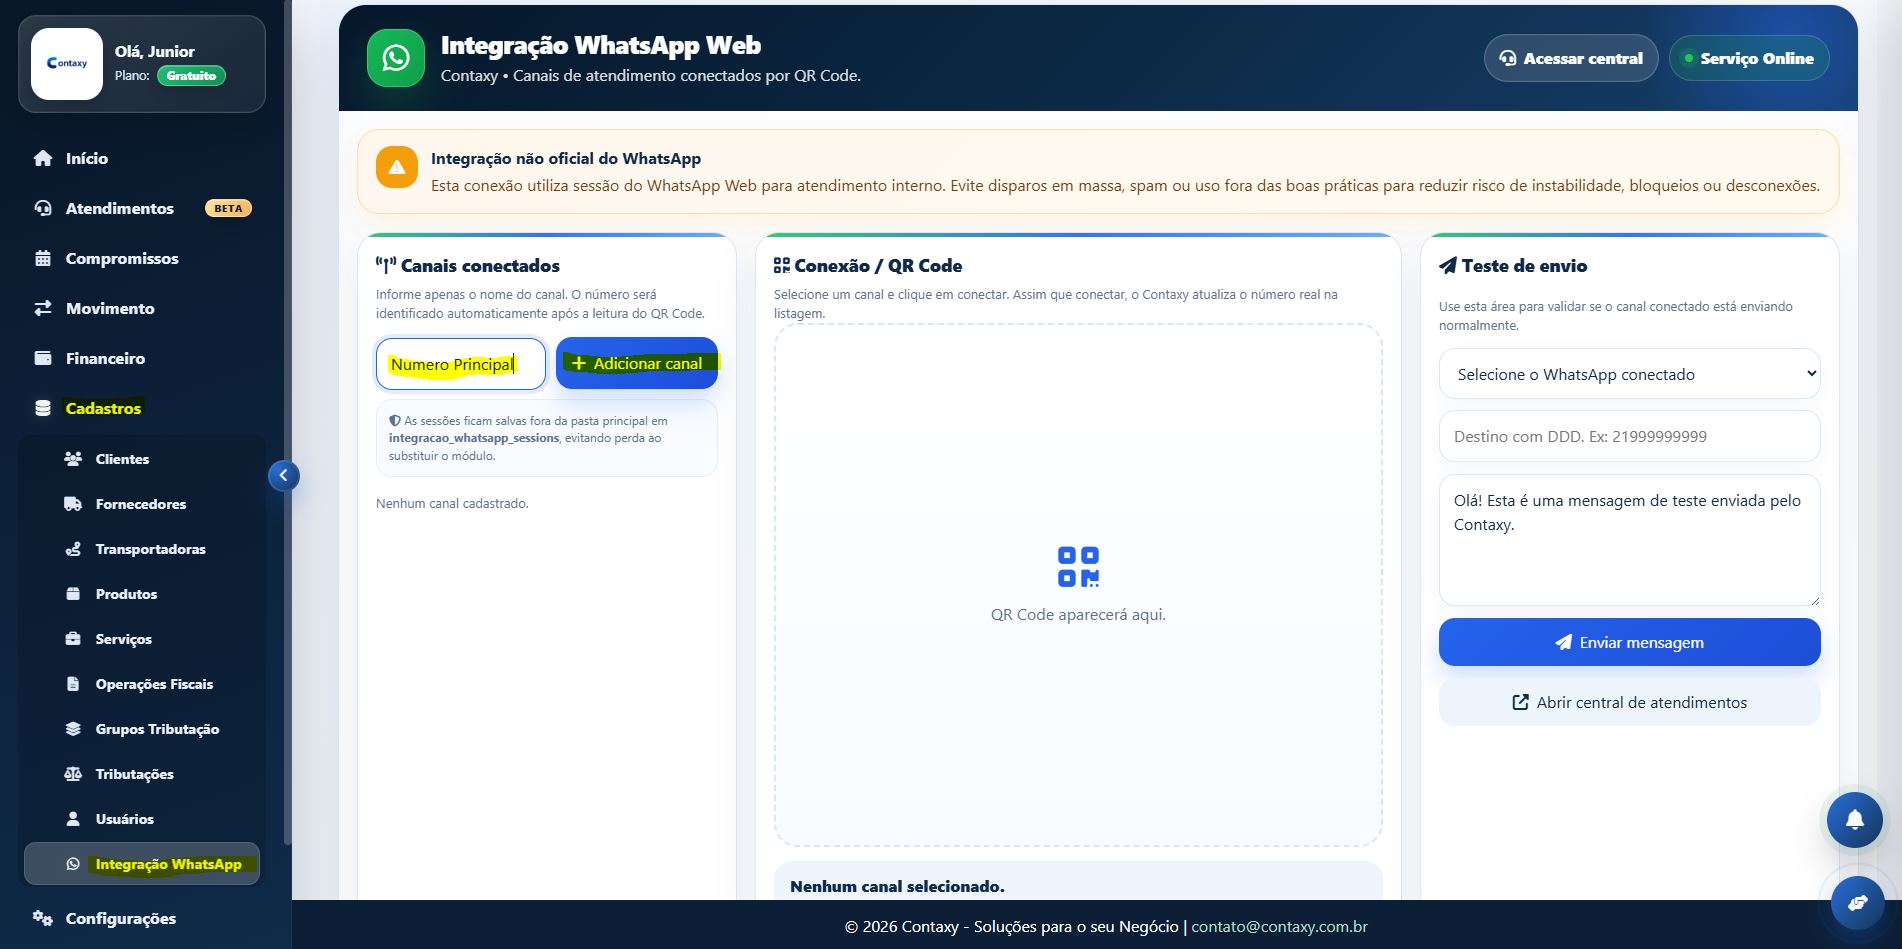The image size is (1902, 949).
Task: Click the Adicionar canal button
Action: pos(637,363)
